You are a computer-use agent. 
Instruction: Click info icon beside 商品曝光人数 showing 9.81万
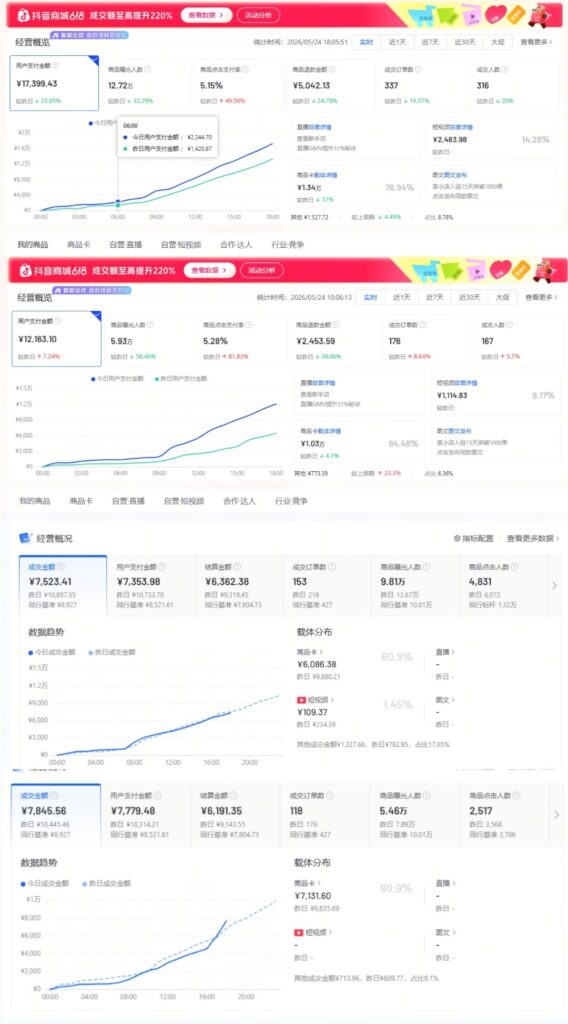pos(424,567)
